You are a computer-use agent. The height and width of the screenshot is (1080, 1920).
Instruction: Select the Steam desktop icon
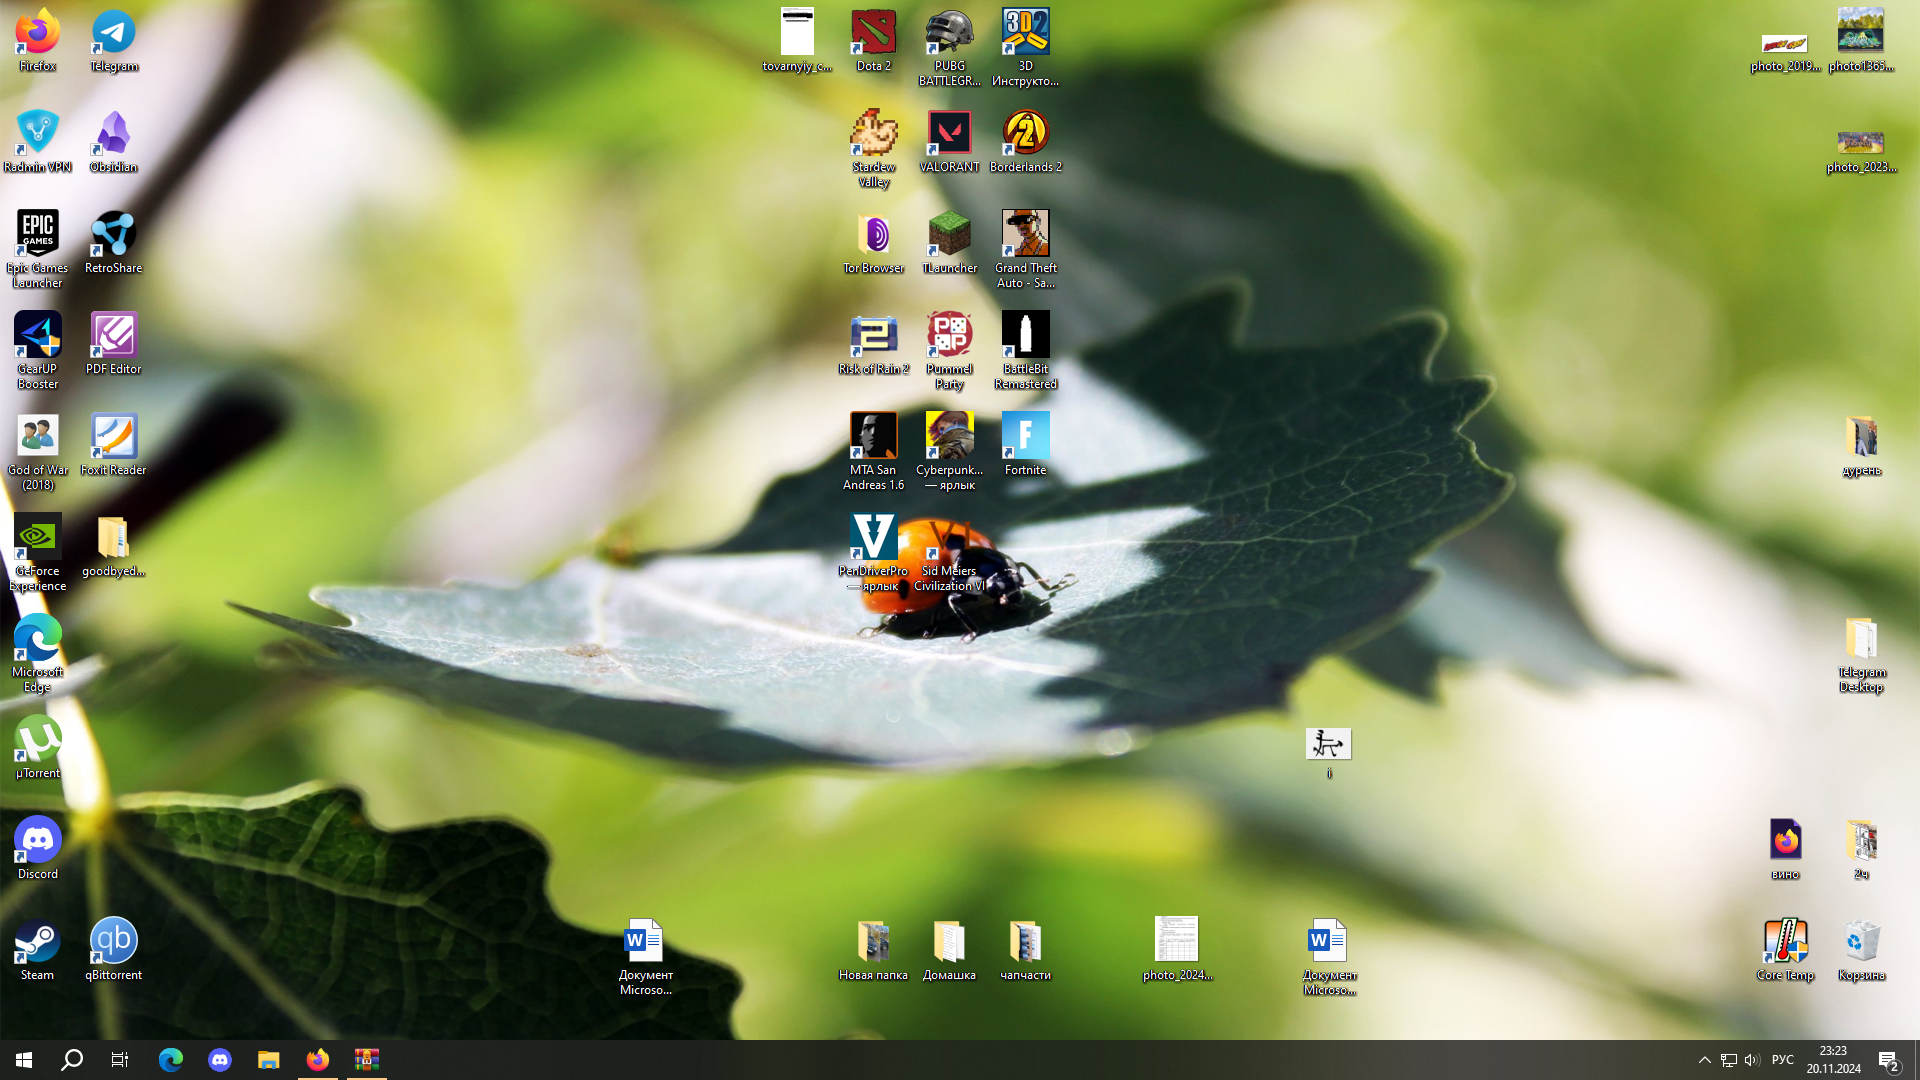(38, 949)
